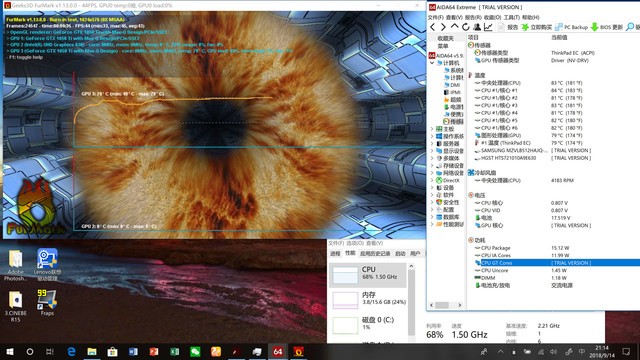Select CPU graph in Task Manager
The height and width of the screenshot is (360, 640).
(x=368, y=275)
